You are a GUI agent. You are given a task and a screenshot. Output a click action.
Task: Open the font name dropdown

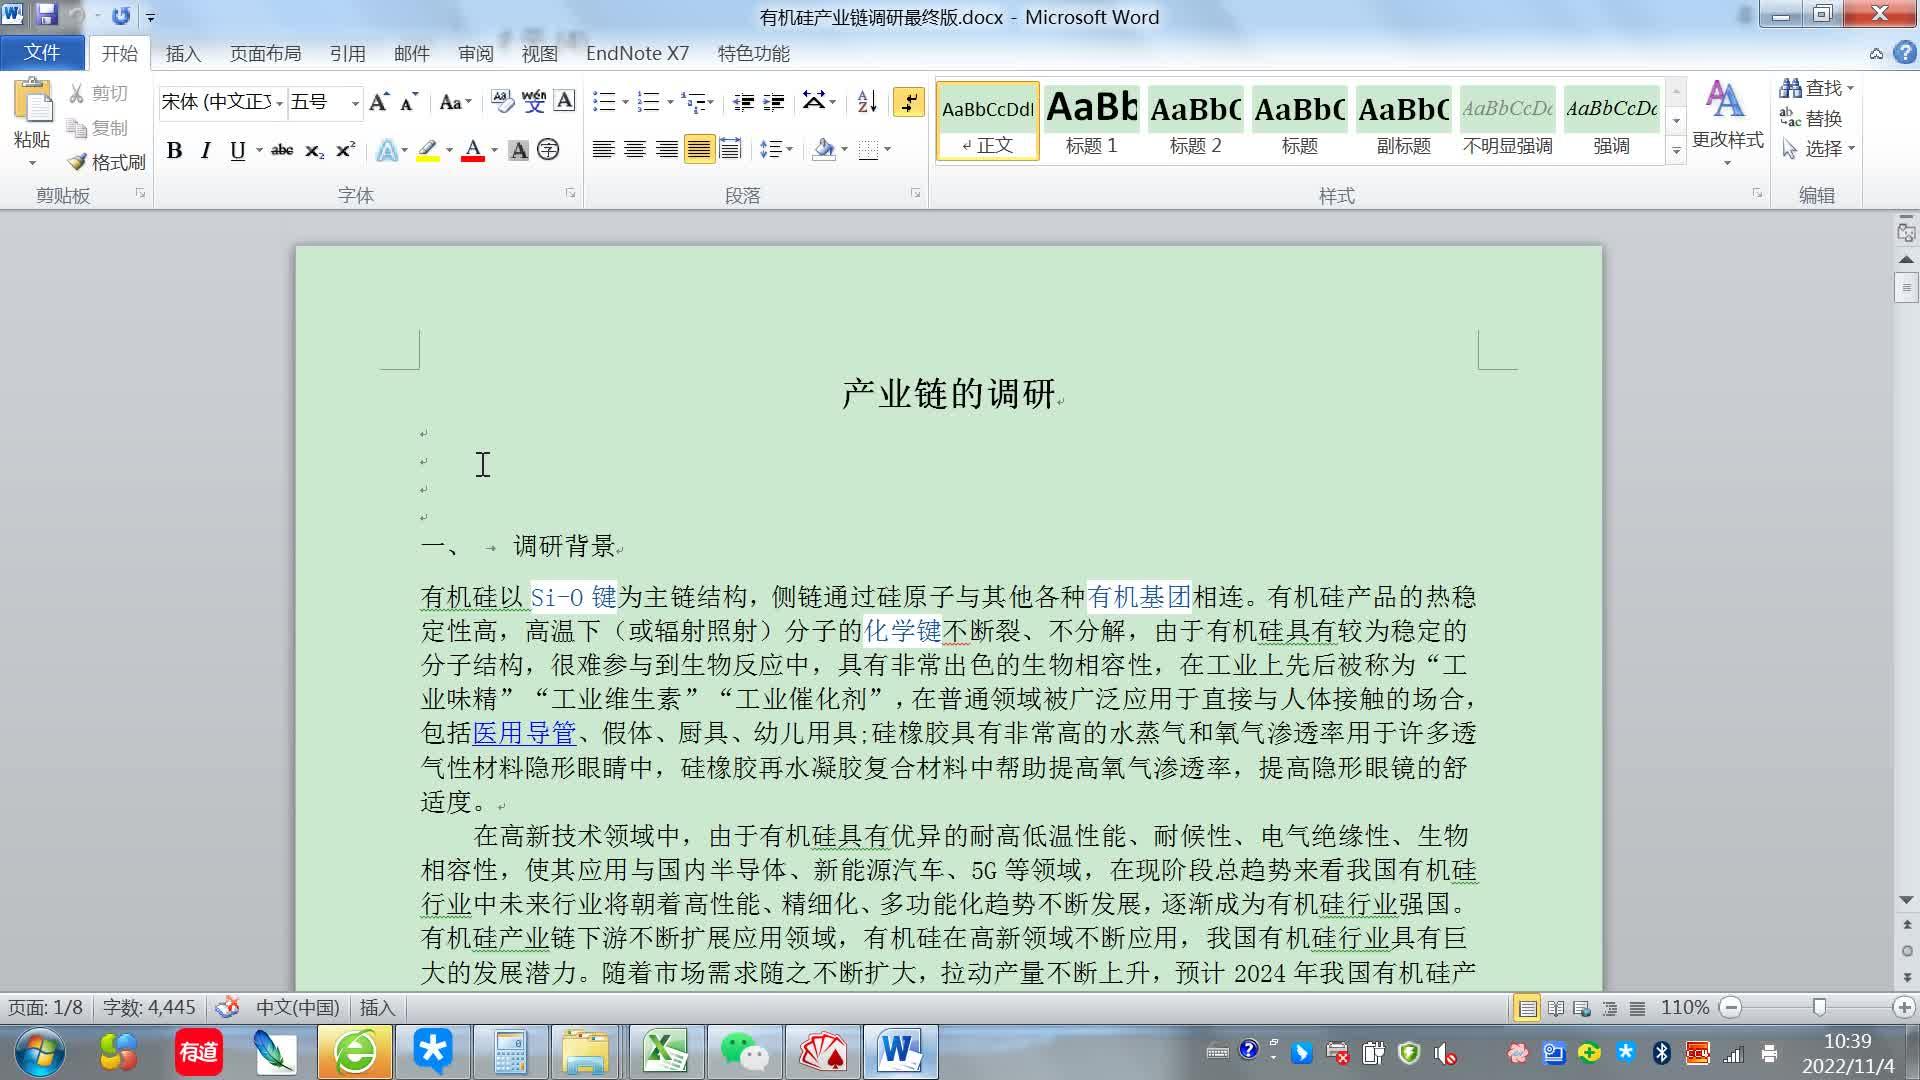click(280, 103)
